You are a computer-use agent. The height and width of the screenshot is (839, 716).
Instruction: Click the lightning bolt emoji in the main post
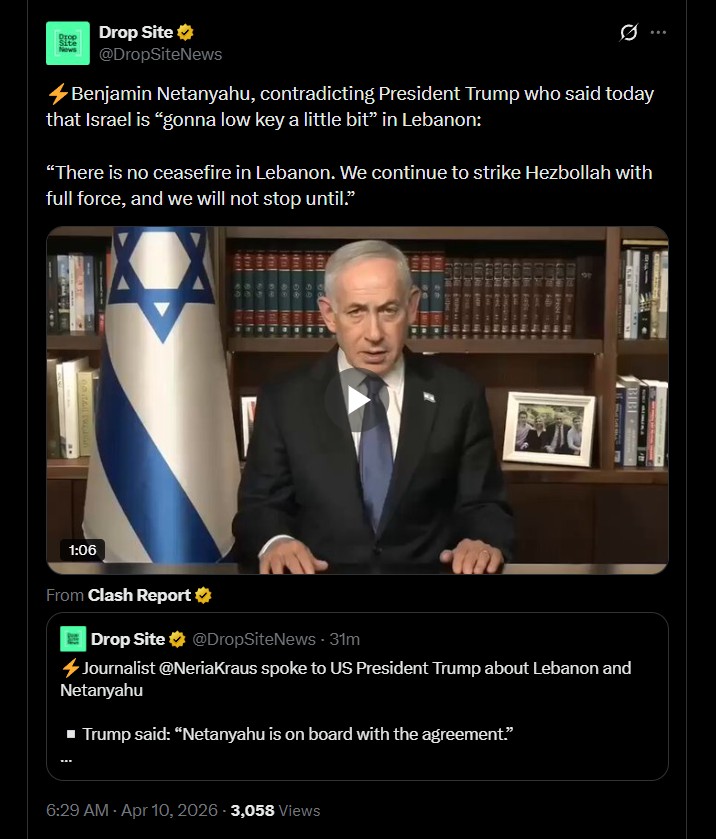(58, 94)
